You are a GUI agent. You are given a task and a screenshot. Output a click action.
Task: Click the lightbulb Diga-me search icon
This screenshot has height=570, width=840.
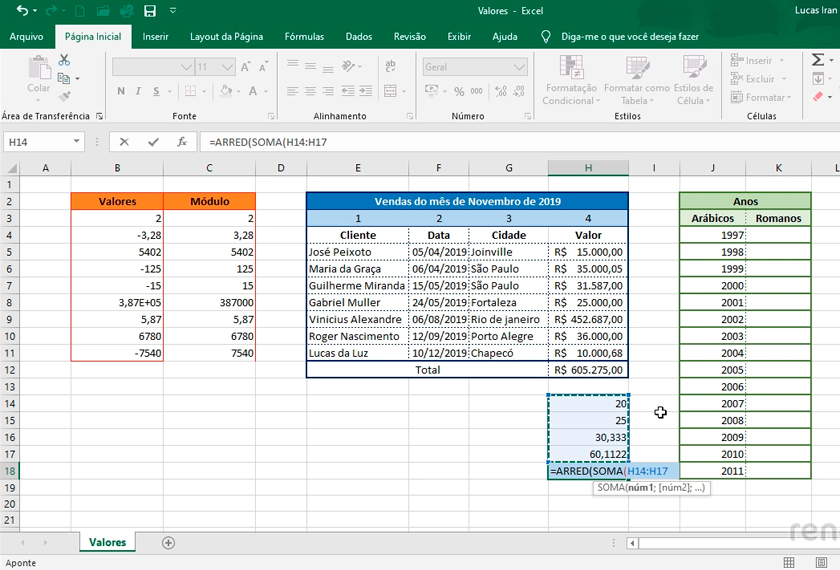pyautogui.click(x=546, y=37)
